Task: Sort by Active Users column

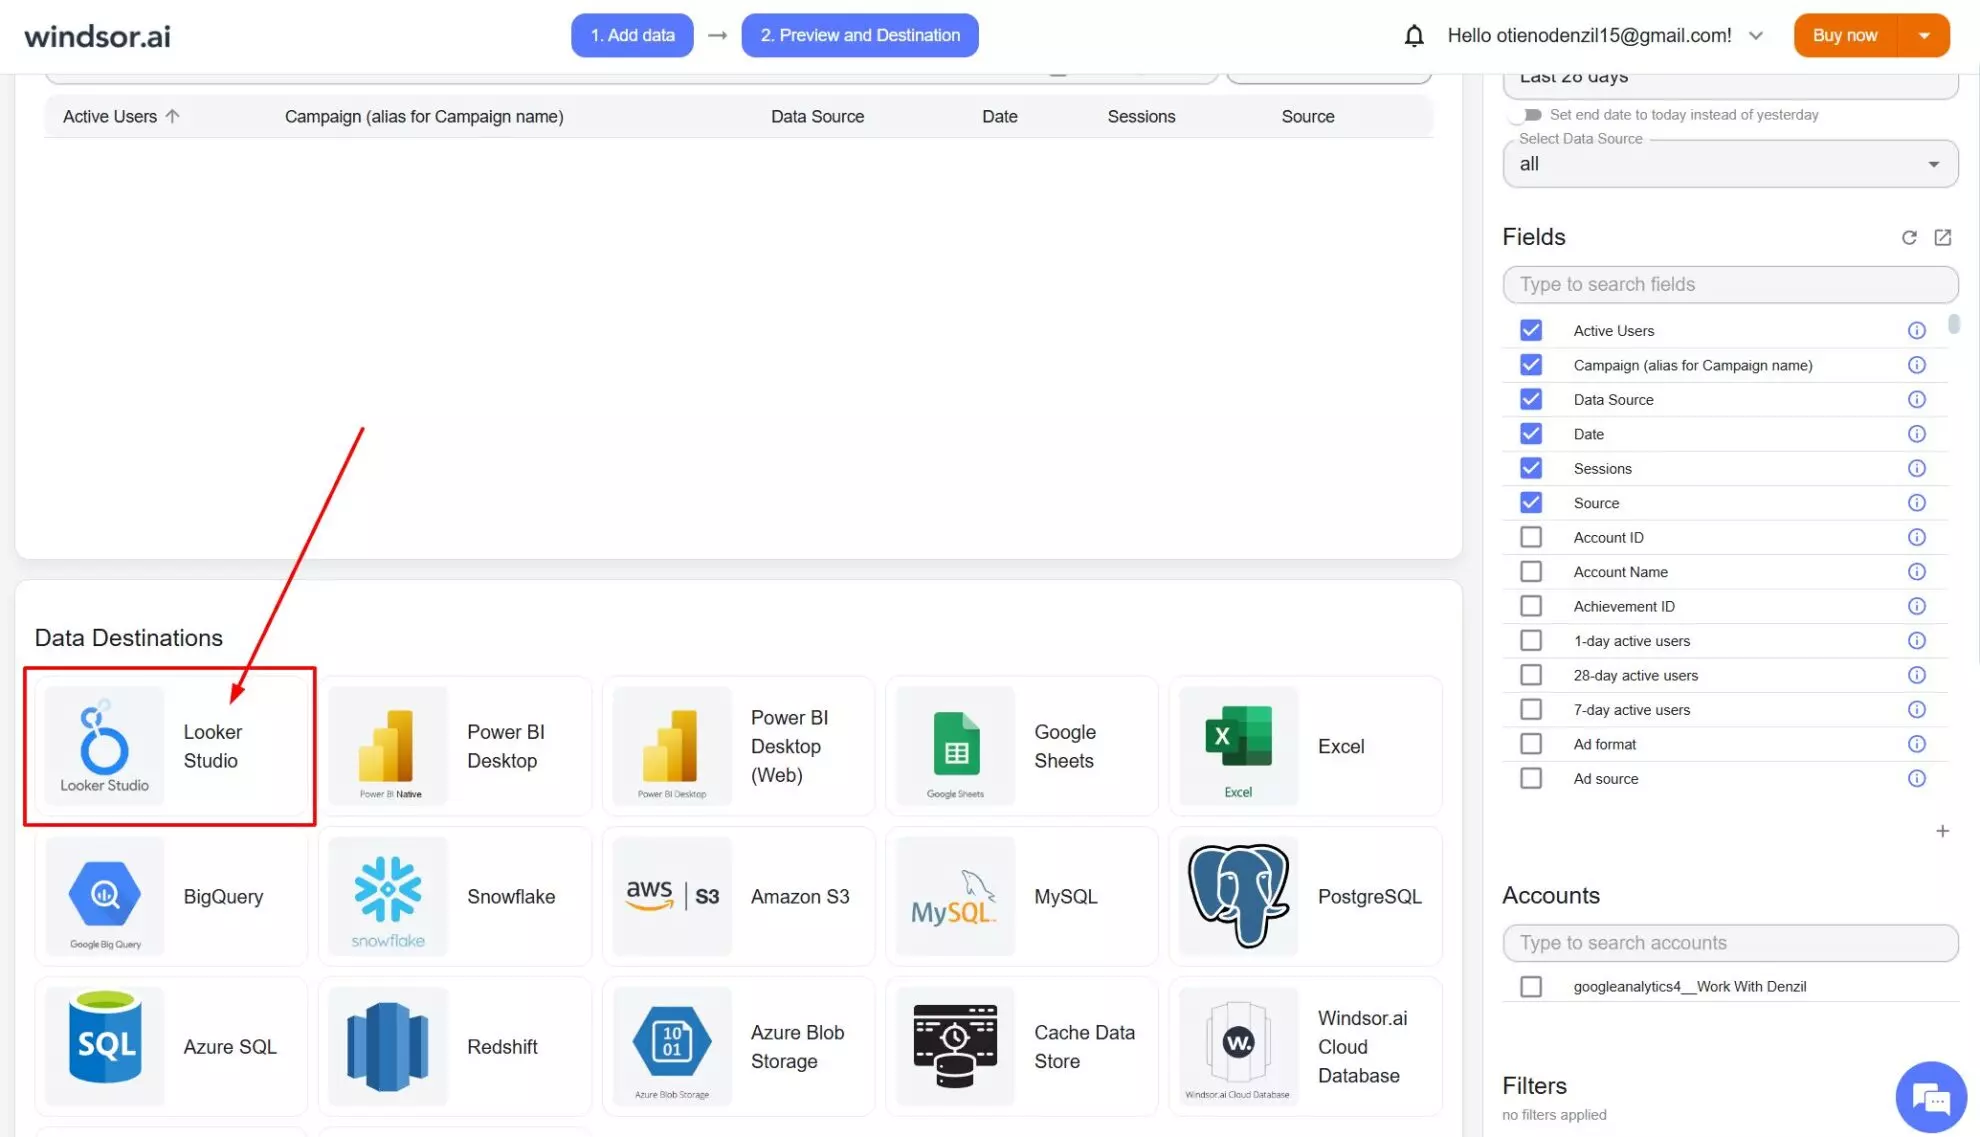Action: [121, 116]
